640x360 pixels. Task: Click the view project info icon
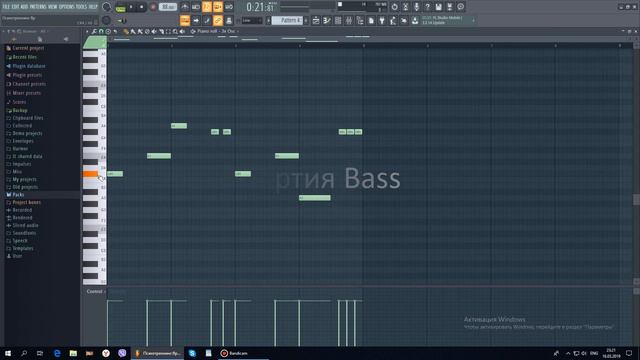pyautogui.click(x=460, y=7)
